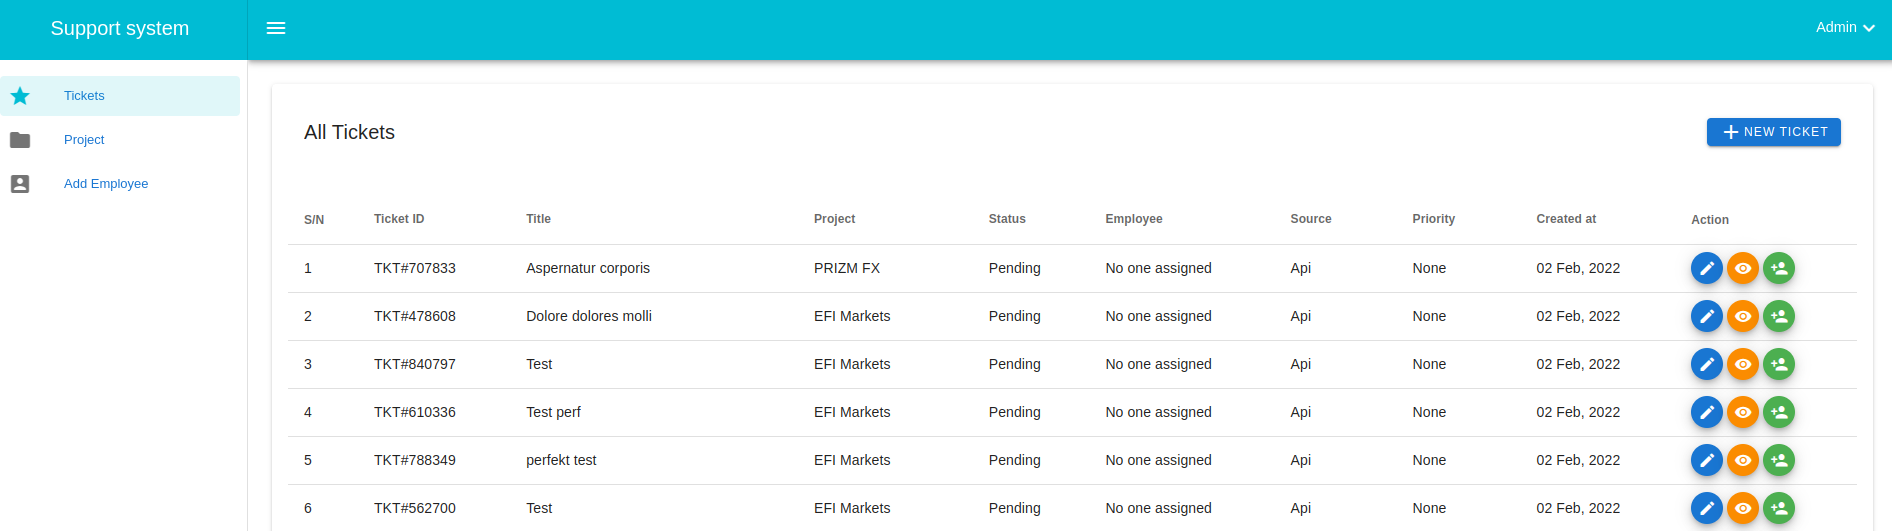Assign employee to ticket TKT#478608
The image size is (1892, 531).
click(1778, 316)
